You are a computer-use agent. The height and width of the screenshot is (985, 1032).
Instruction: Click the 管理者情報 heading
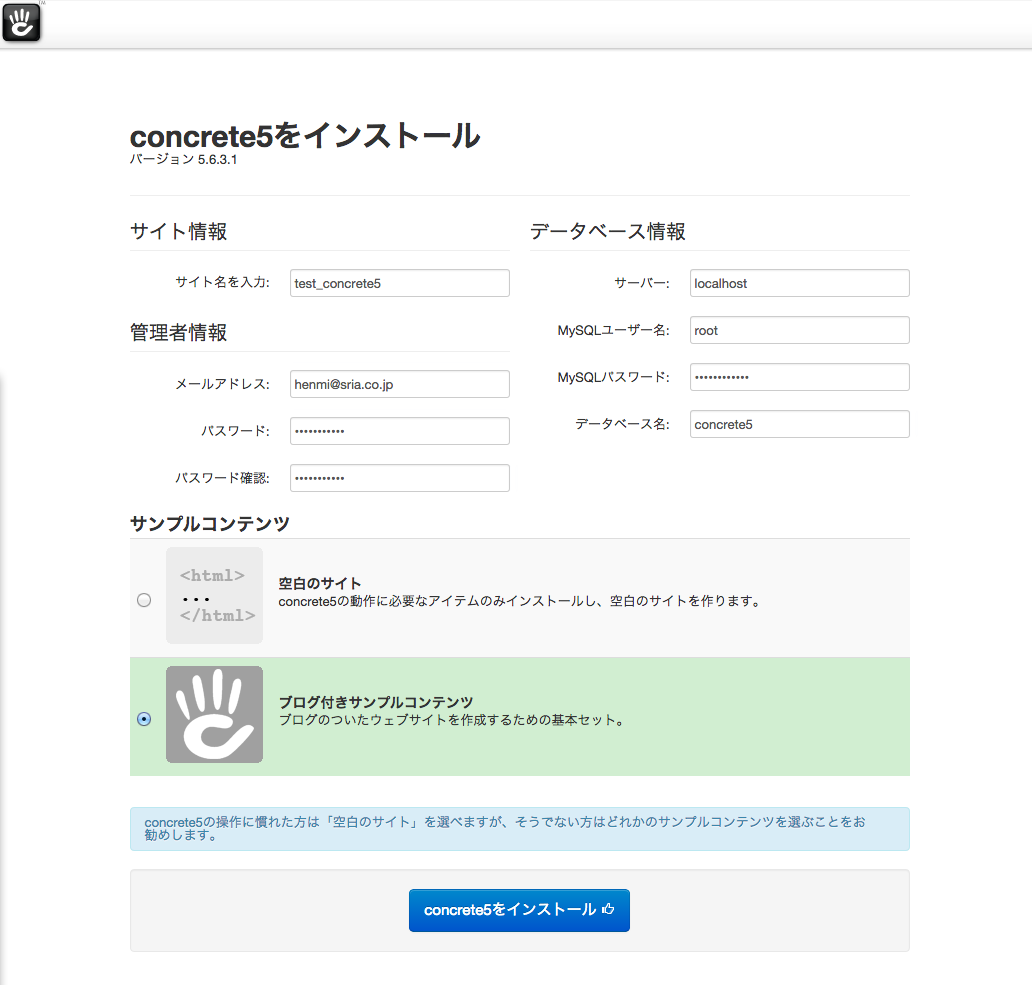(x=178, y=332)
